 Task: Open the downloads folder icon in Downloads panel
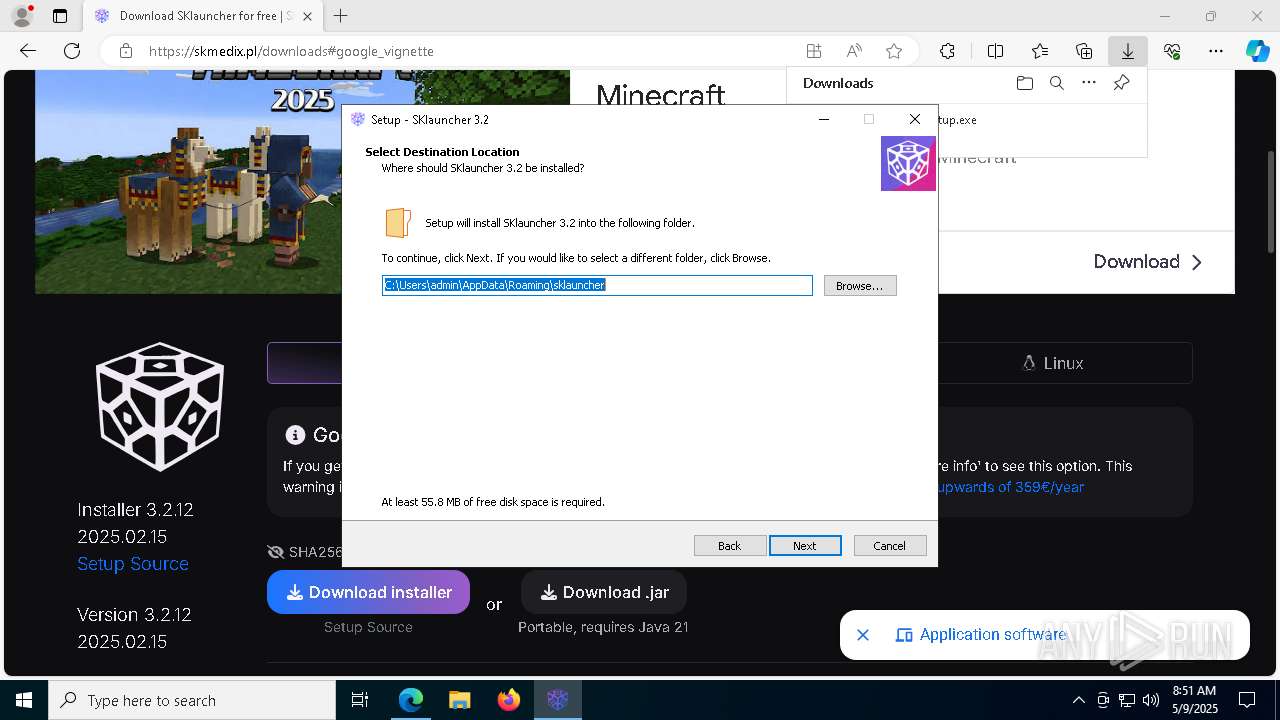(1025, 83)
